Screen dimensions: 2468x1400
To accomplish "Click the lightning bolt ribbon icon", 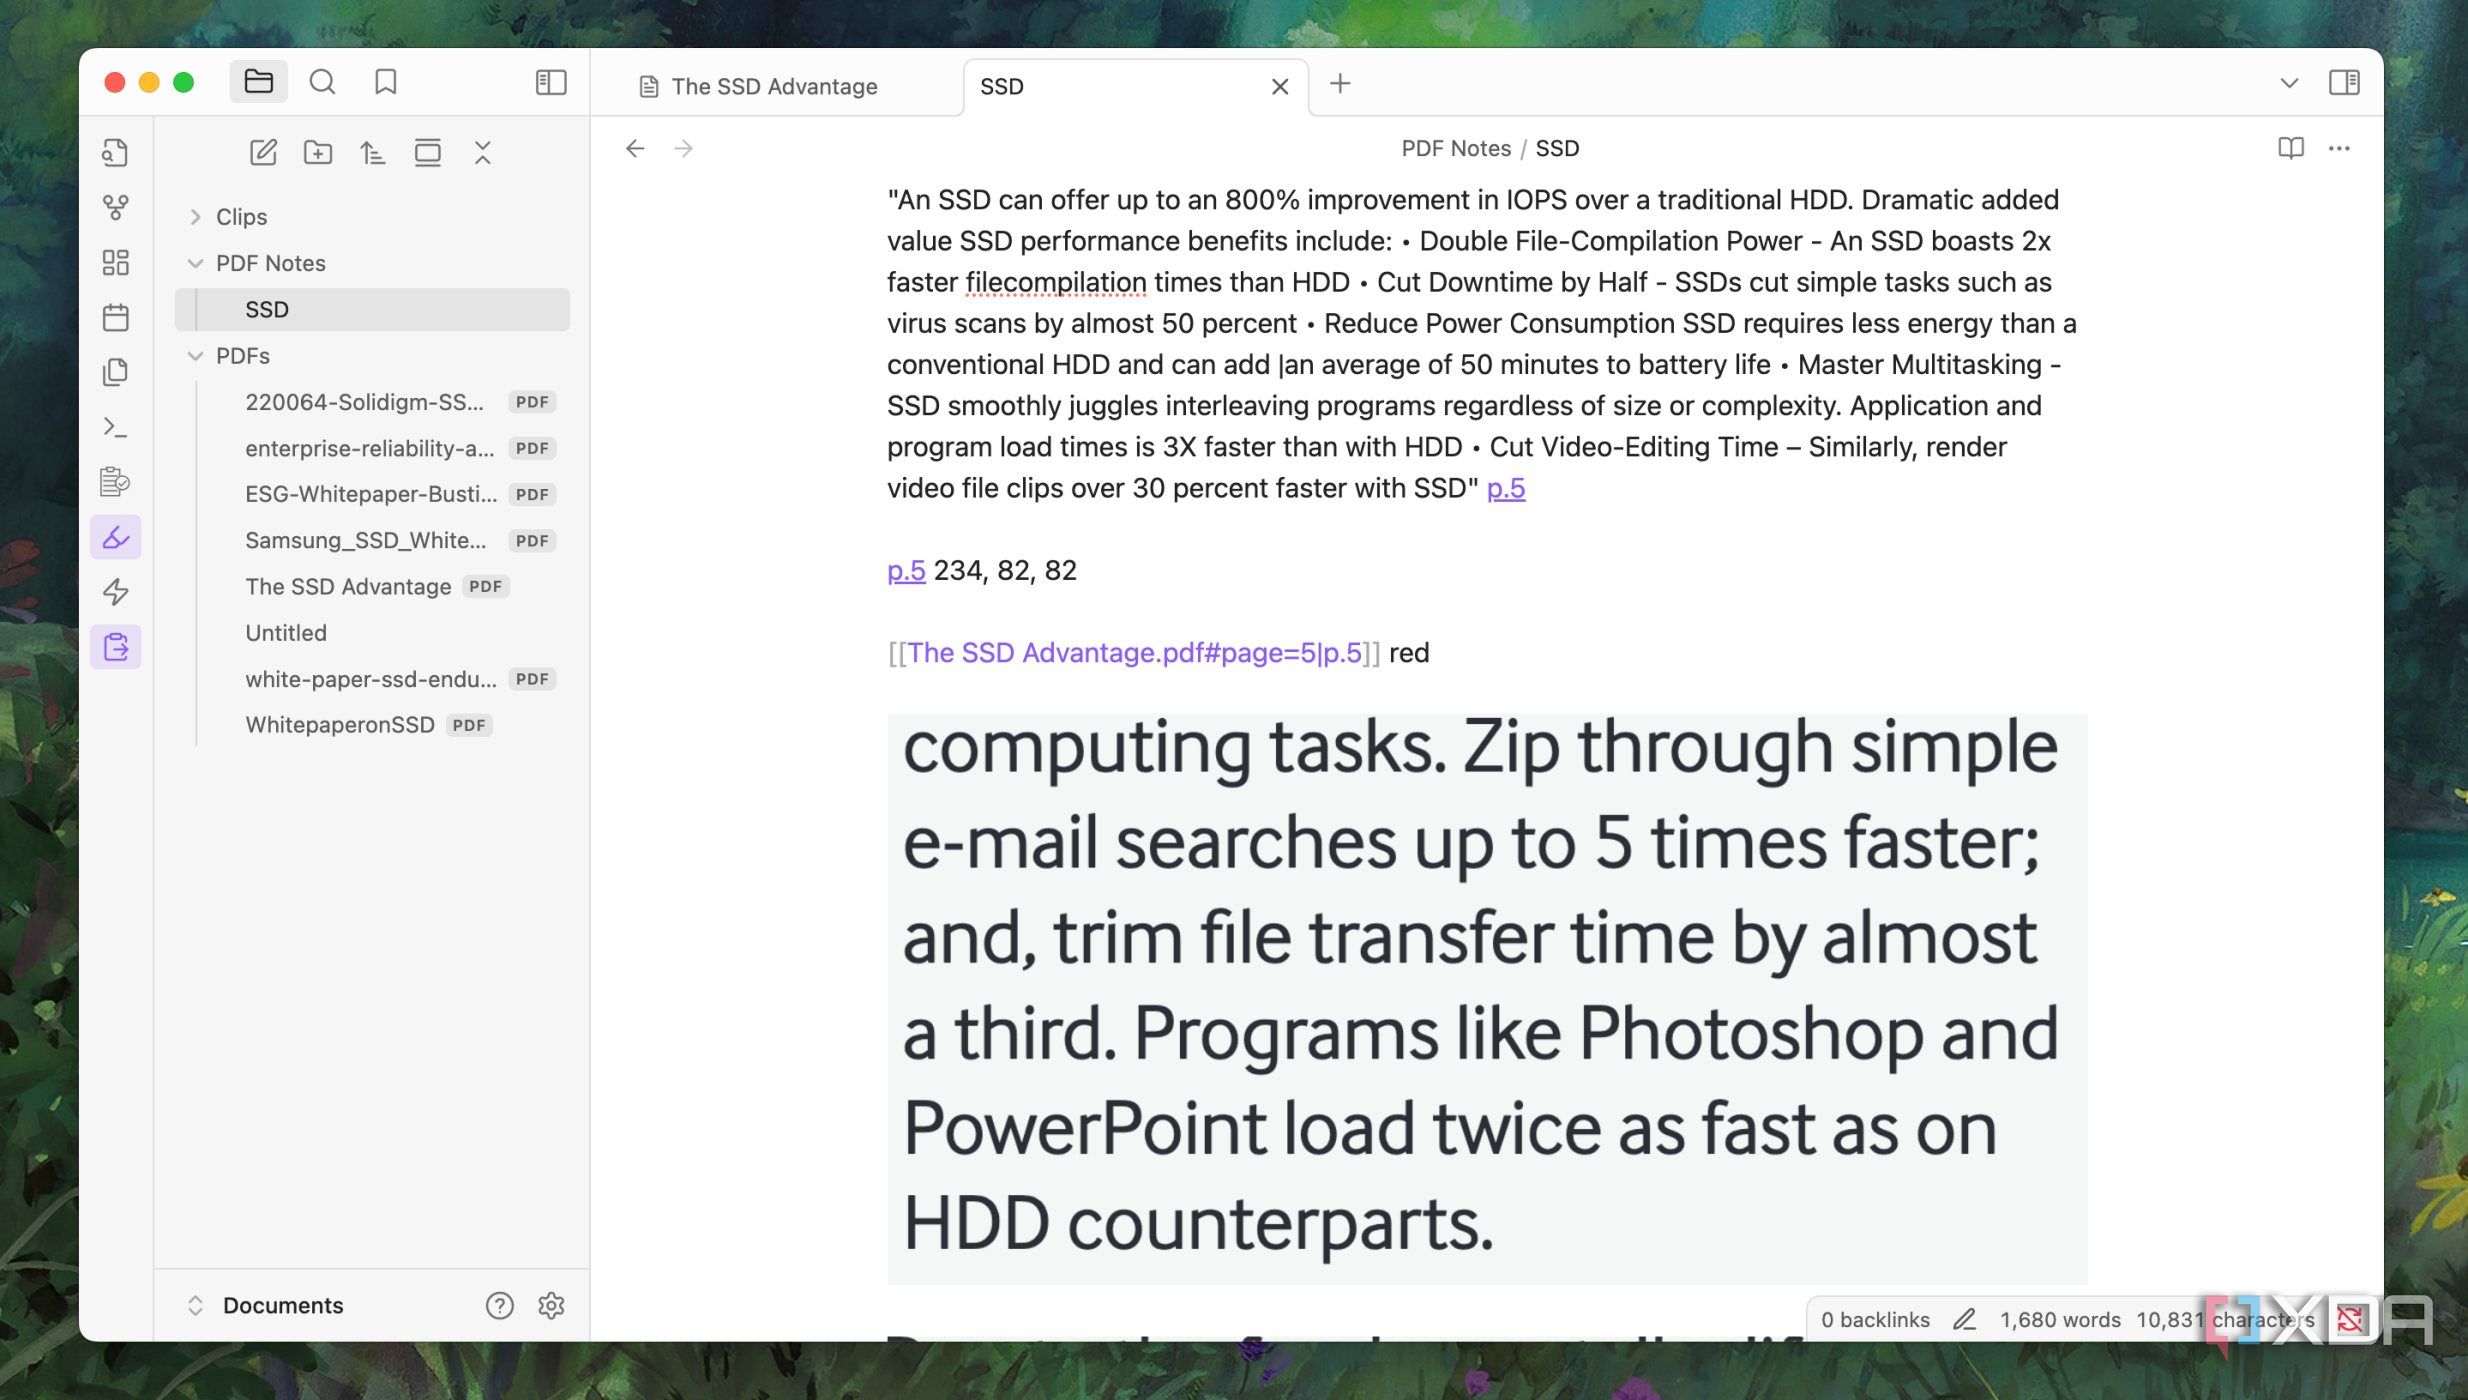I will pyautogui.click(x=116, y=592).
